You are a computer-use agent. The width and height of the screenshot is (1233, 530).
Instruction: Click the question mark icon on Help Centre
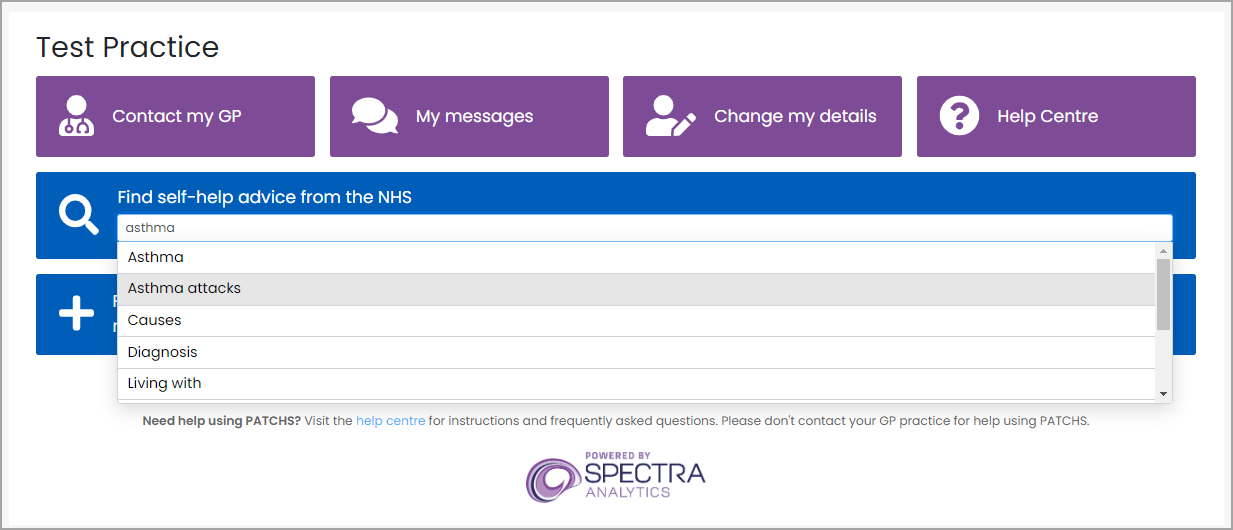(x=959, y=116)
